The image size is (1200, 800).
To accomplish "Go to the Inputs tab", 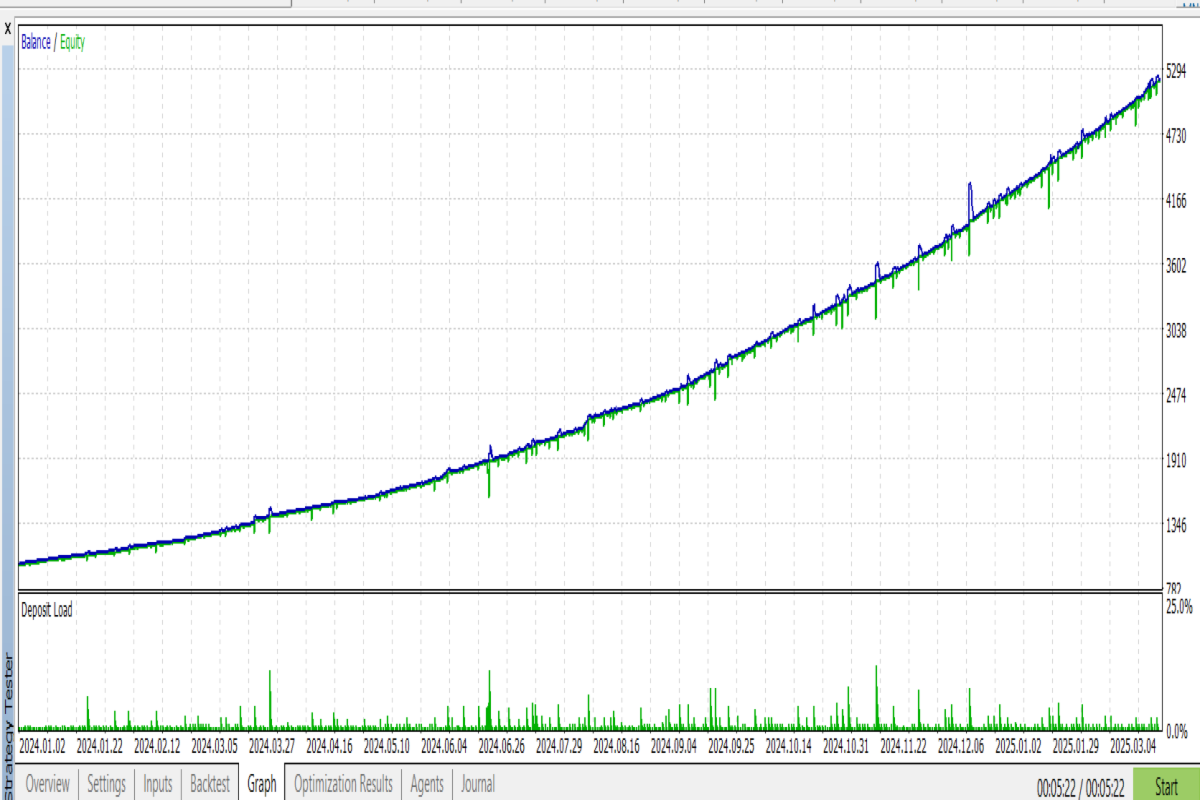I will pyautogui.click(x=158, y=784).
